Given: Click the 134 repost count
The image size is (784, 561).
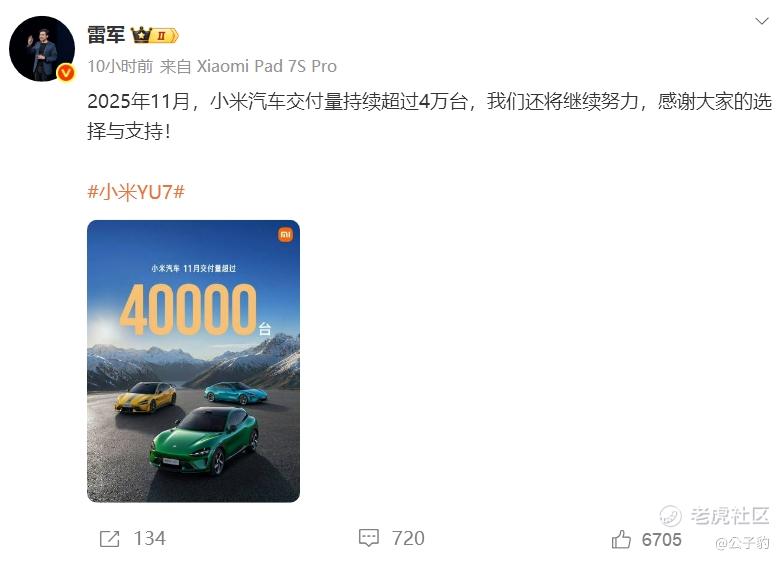Looking at the screenshot, I should click(150, 538).
